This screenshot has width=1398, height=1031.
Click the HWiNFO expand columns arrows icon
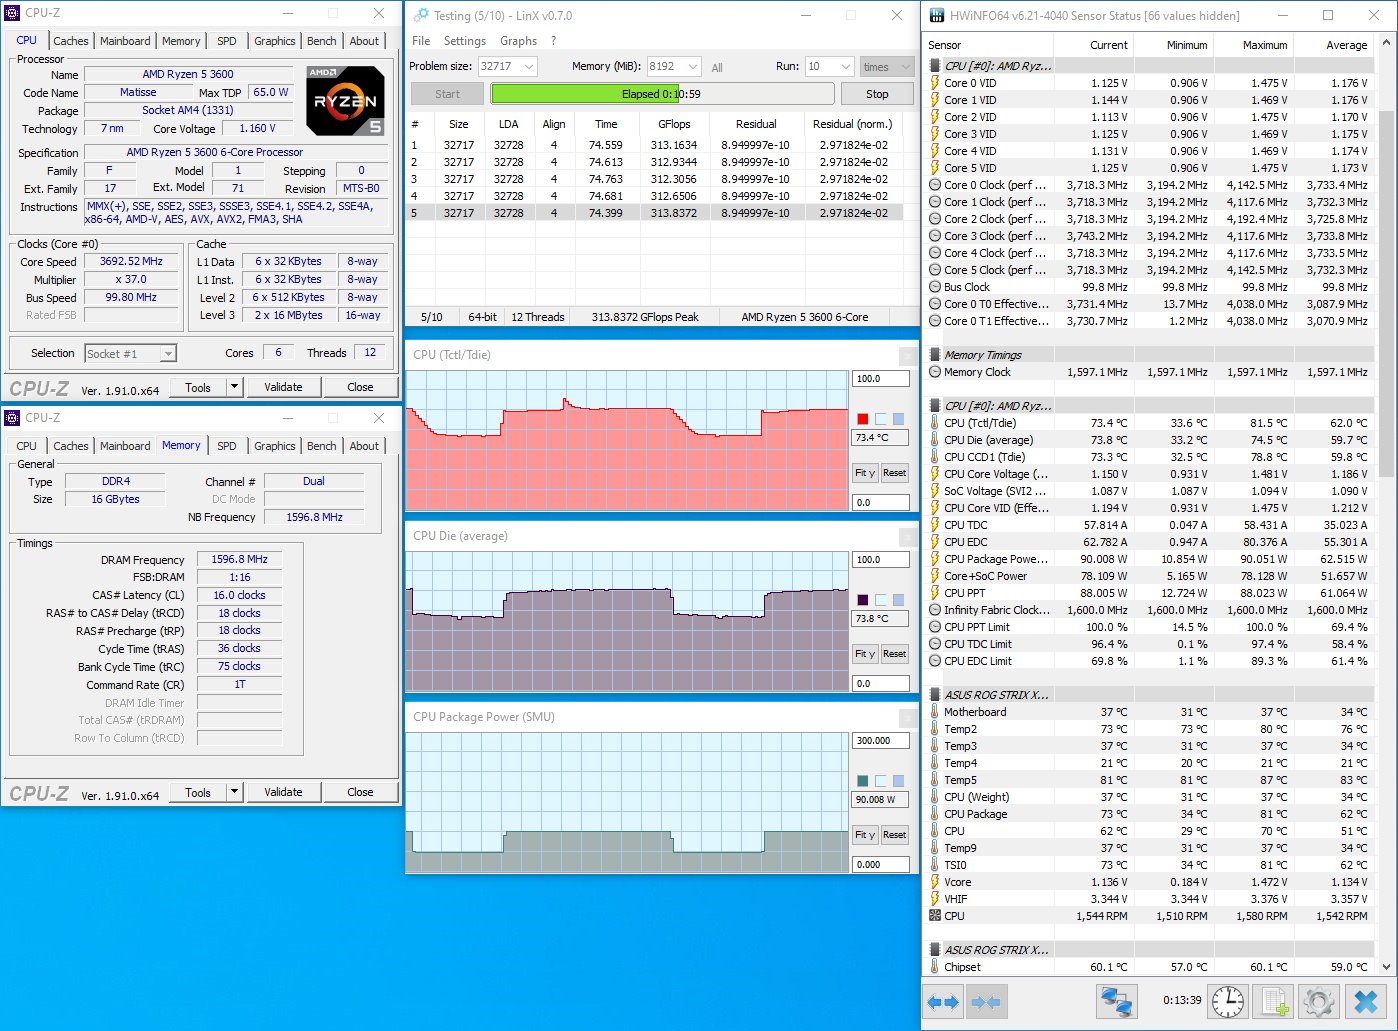tap(945, 1001)
